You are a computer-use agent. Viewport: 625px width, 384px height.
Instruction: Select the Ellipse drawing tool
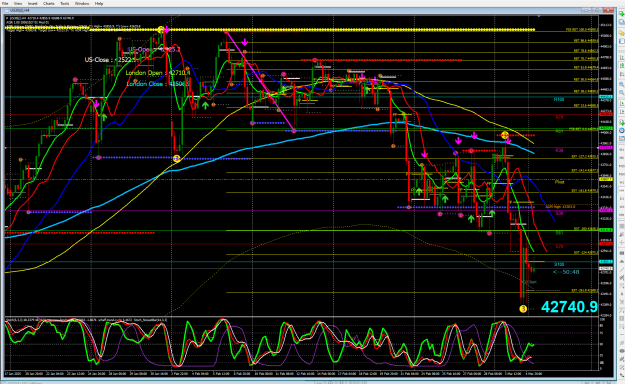pos(622,352)
